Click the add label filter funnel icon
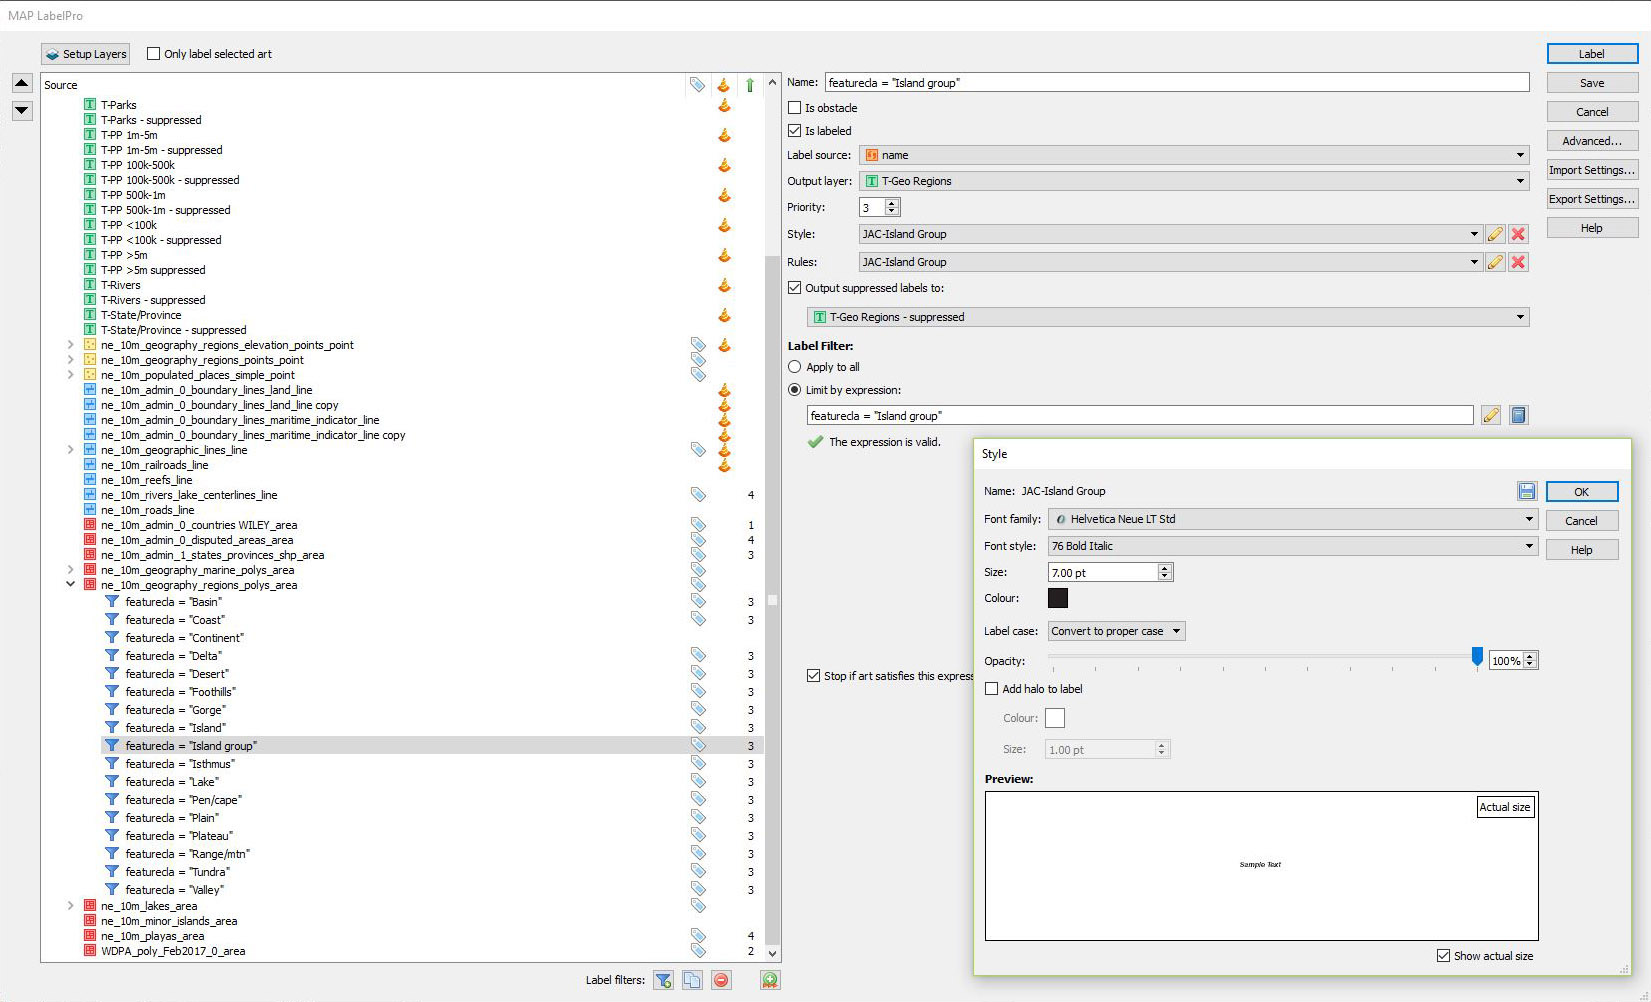The width and height of the screenshot is (1651, 1002). point(663,980)
